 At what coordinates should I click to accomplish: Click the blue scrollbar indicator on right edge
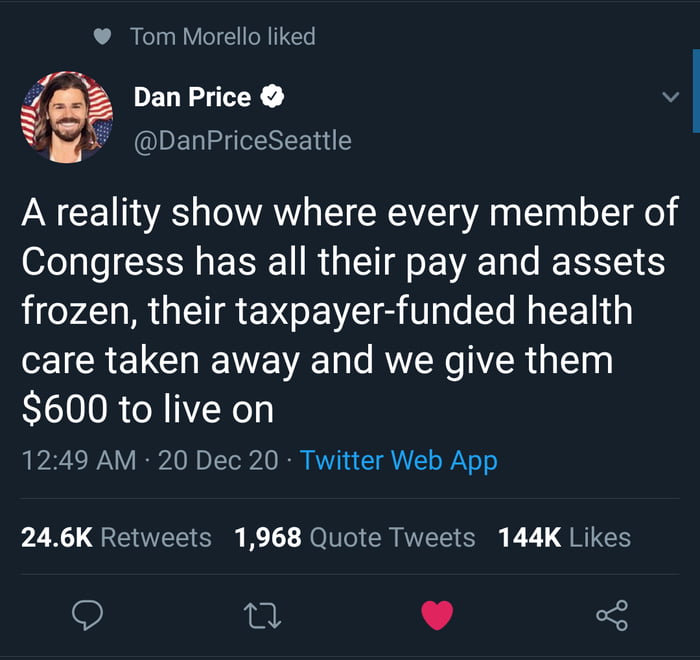pos(696,91)
